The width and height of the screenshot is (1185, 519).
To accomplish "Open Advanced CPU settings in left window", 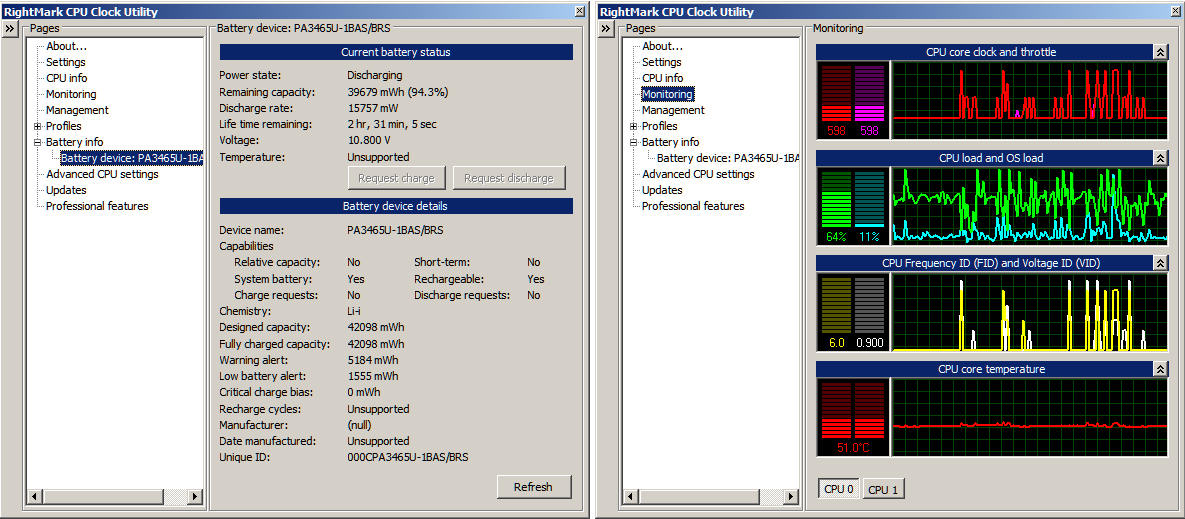I will (102, 174).
